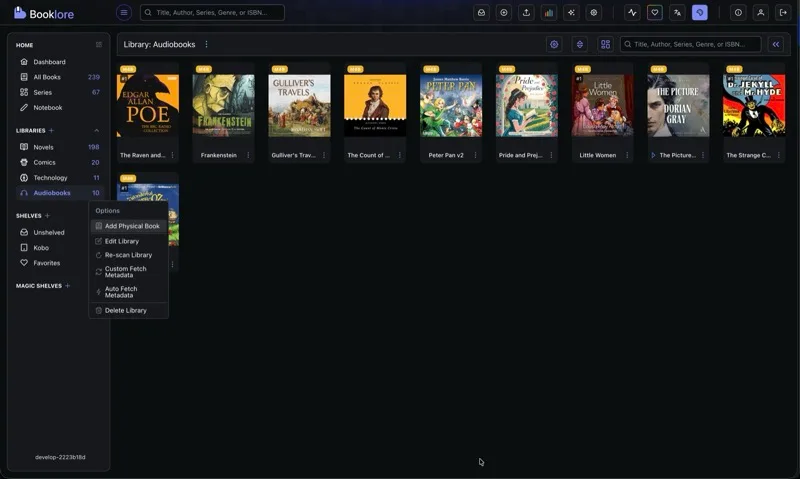The height and width of the screenshot is (479, 800).
Task: Open the three-dot menu for Frankenstein
Action: pos(248,155)
